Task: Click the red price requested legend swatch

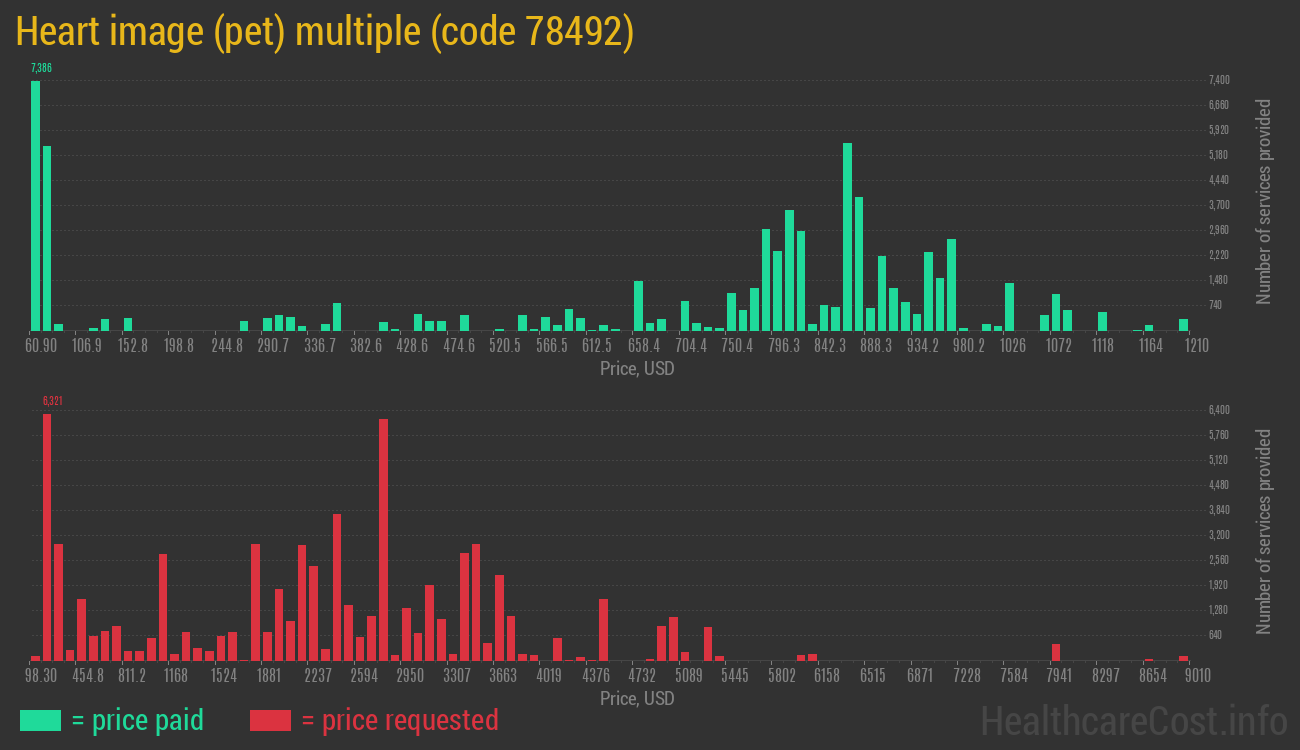Action: pos(270,720)
